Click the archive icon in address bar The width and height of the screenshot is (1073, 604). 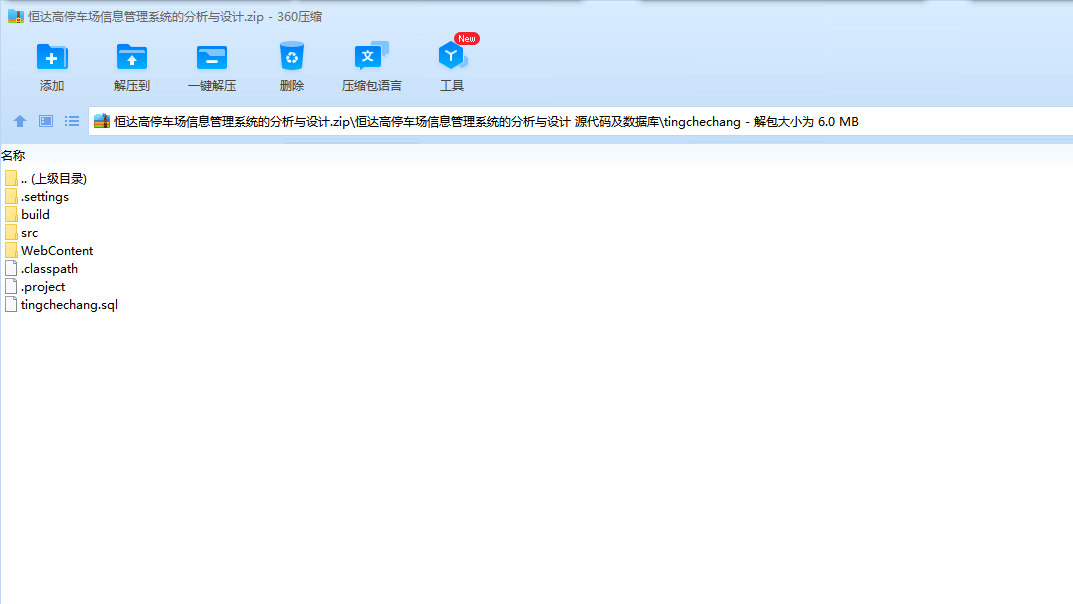click(102, 121)
